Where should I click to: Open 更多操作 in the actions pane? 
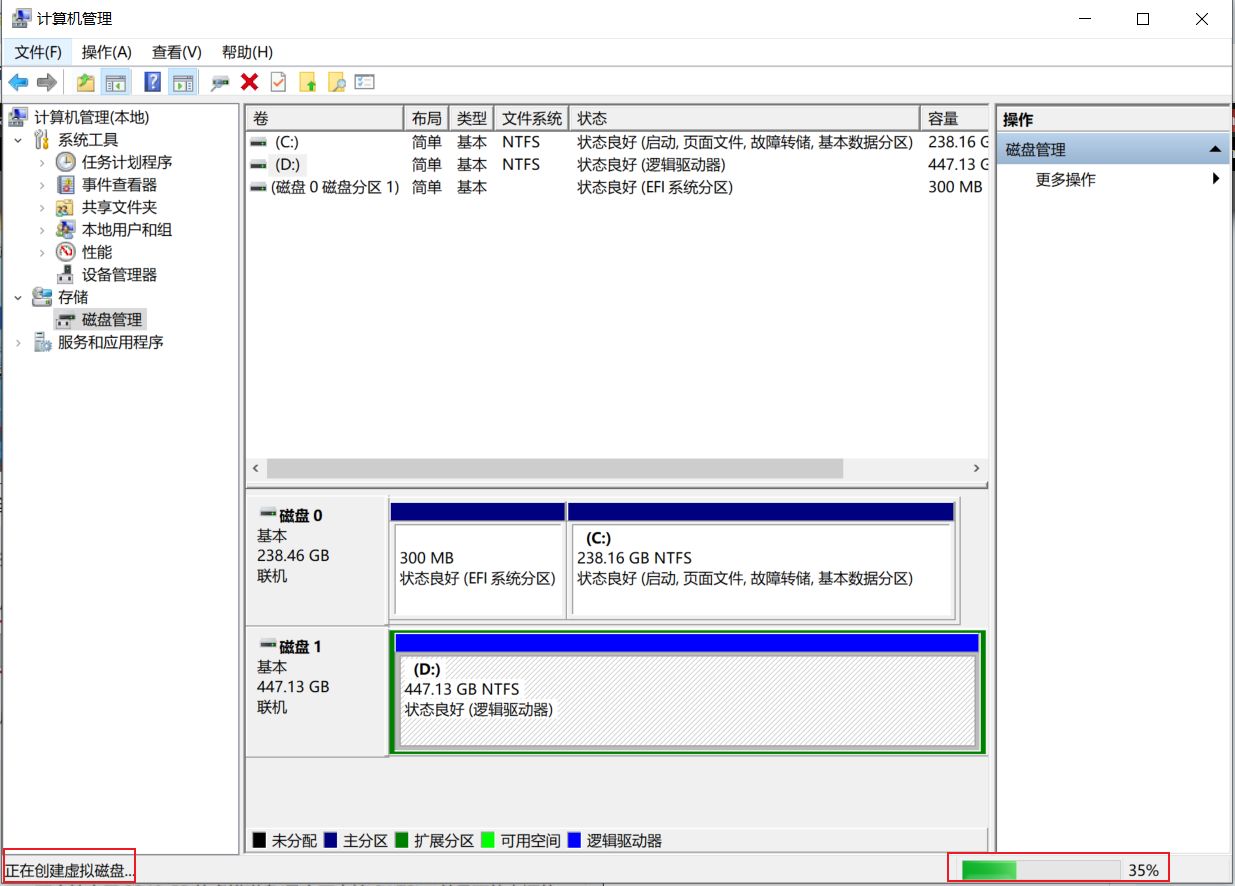click(x=1066, y=180)
